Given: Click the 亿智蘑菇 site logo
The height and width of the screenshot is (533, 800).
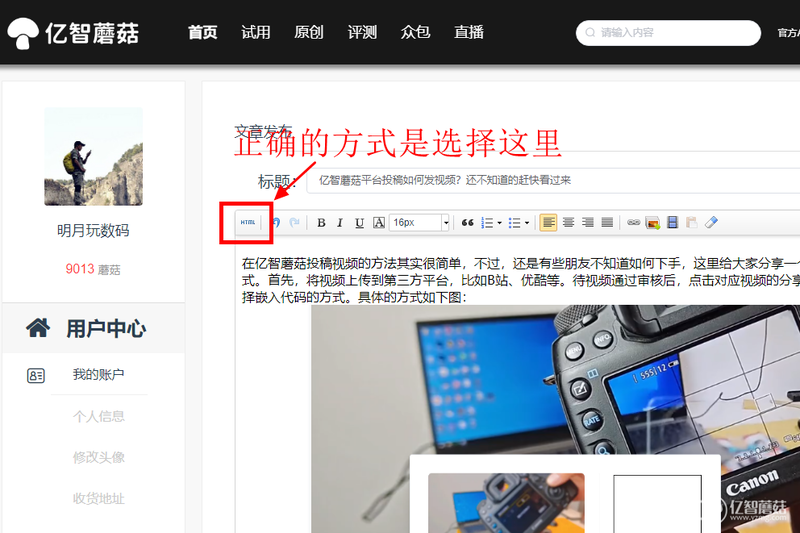Looking at the screenshot, I should 73,34.
